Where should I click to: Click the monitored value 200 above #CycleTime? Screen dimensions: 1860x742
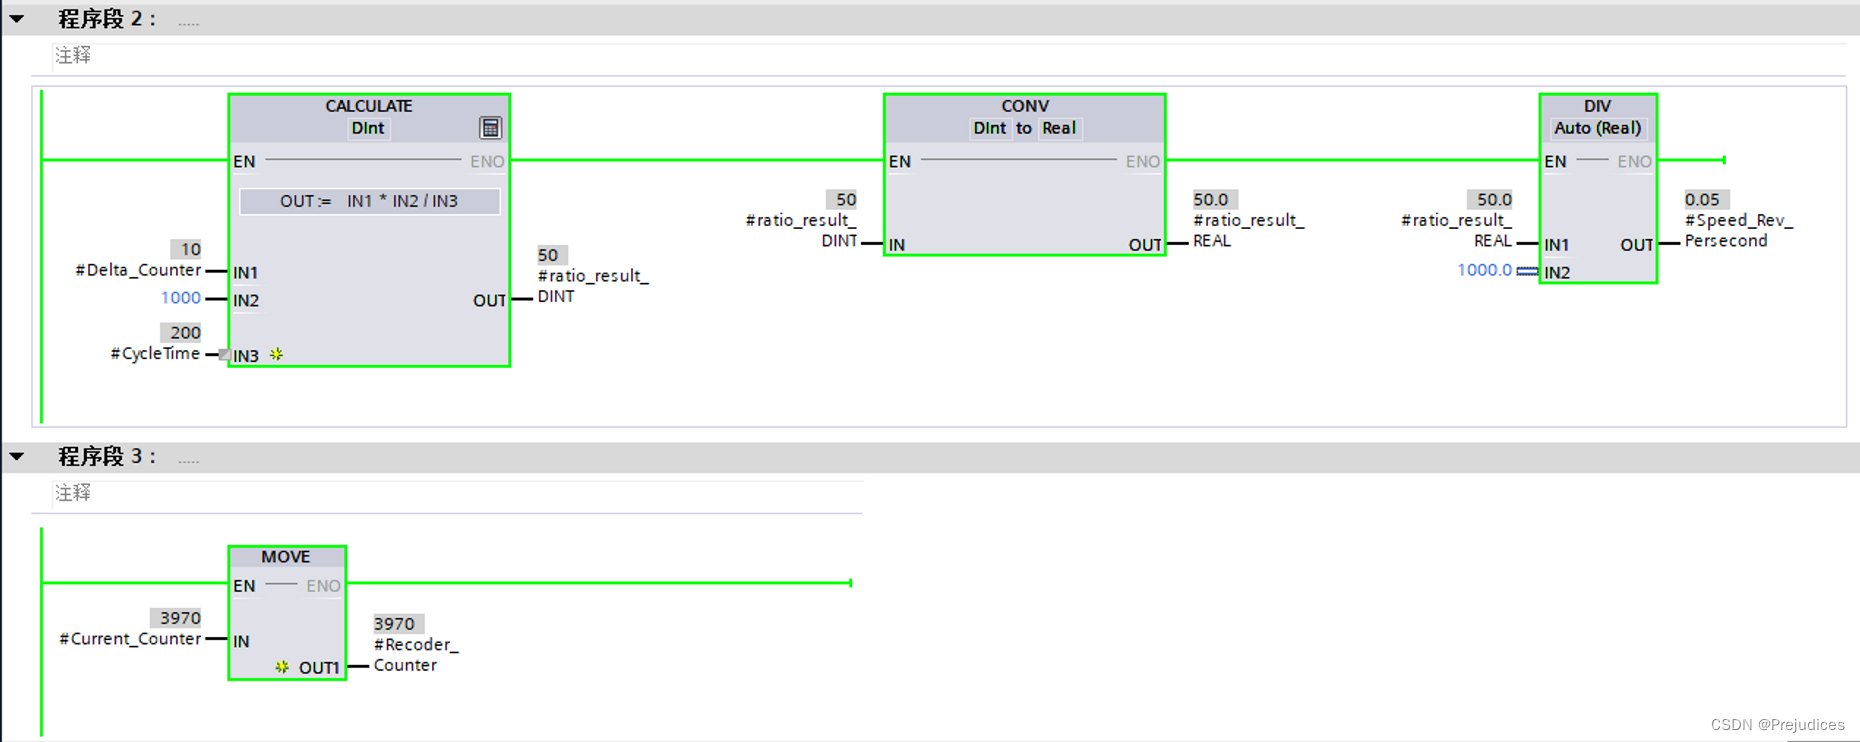[x=181, y=332]
